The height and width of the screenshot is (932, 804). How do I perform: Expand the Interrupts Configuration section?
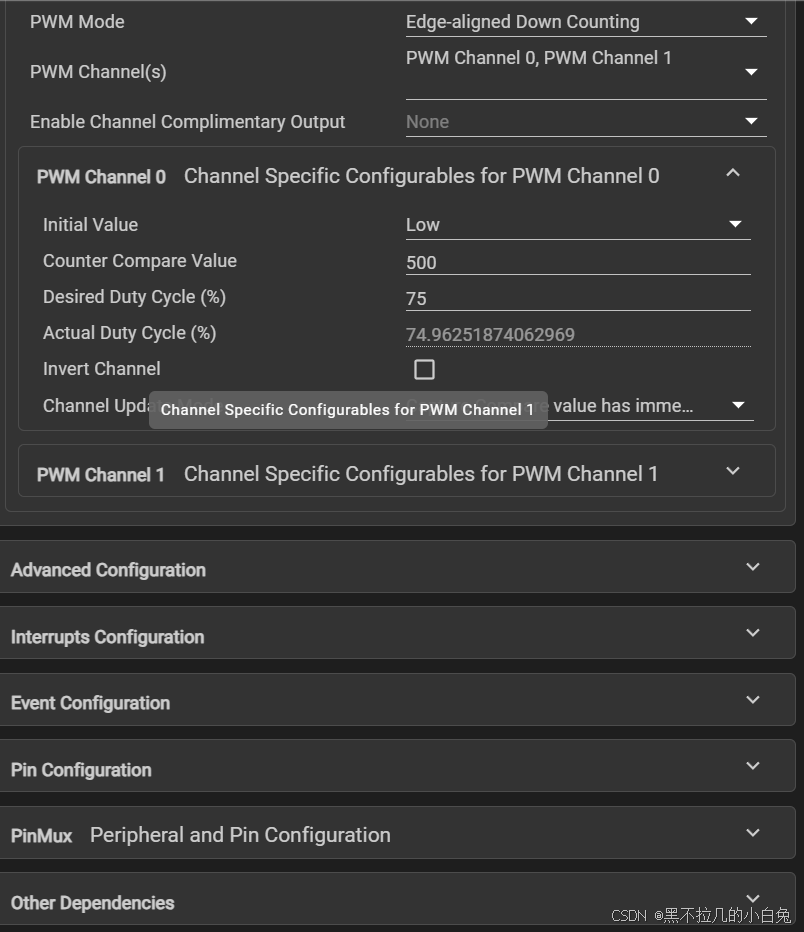click(x=752, y=632)
